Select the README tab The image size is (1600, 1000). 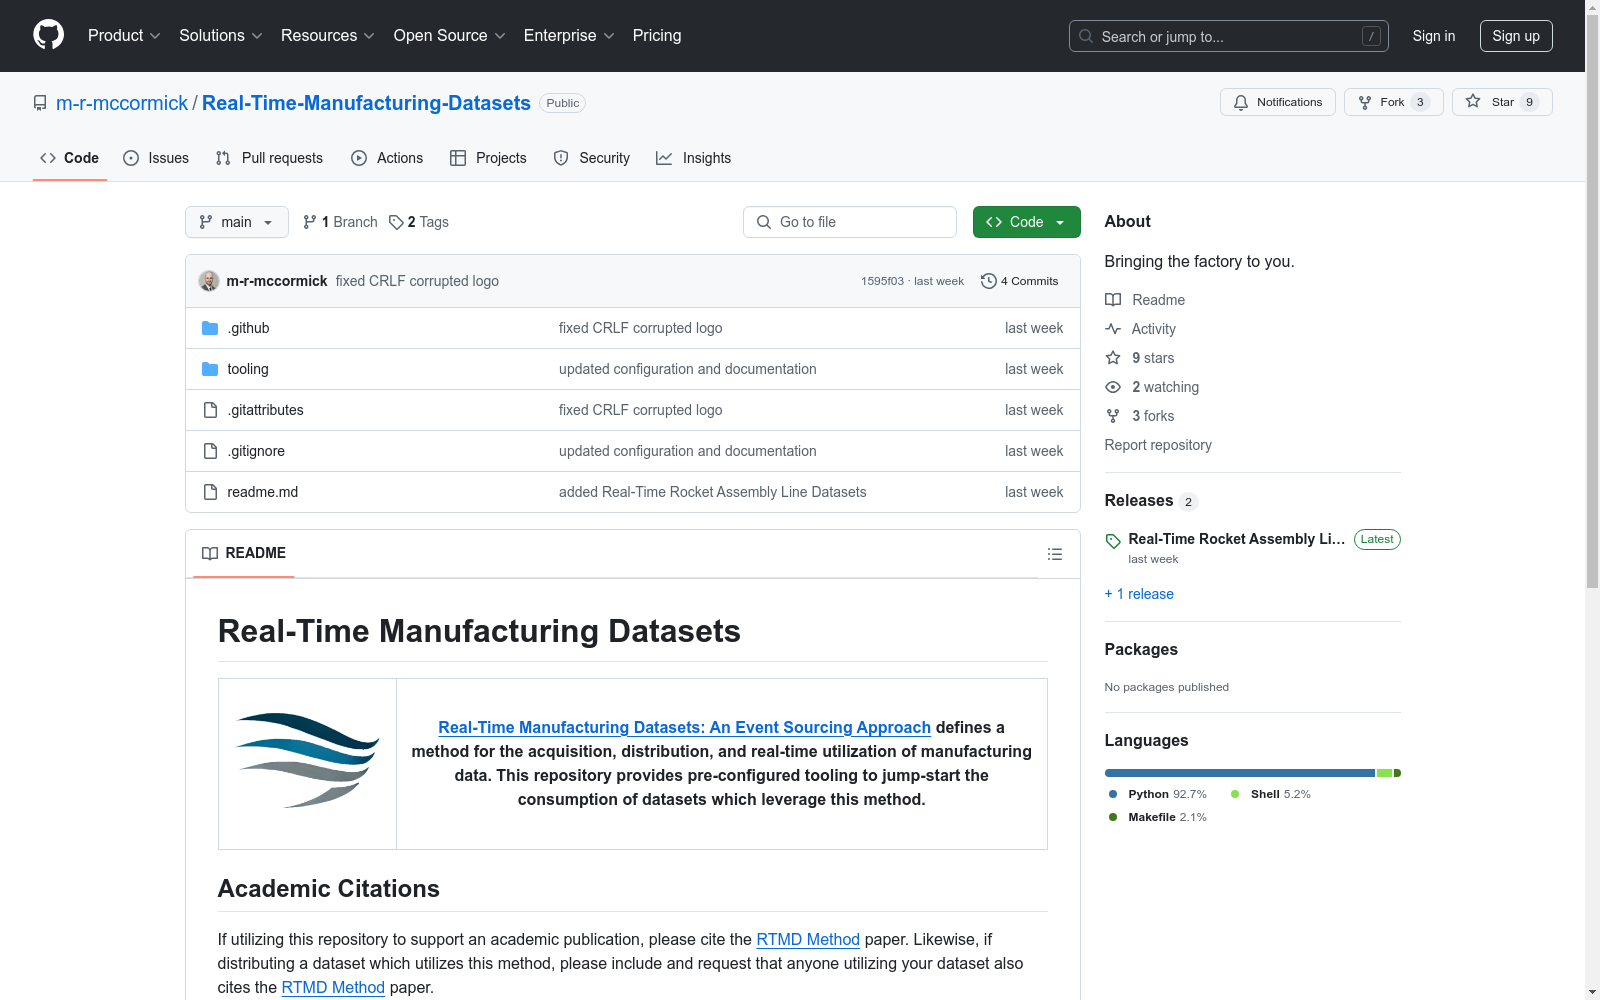[244, 553]
